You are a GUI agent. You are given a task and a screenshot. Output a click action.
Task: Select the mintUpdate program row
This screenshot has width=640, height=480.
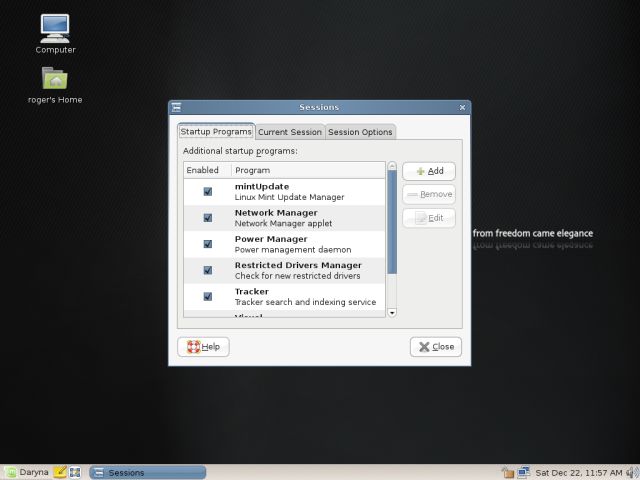[284, 192]
